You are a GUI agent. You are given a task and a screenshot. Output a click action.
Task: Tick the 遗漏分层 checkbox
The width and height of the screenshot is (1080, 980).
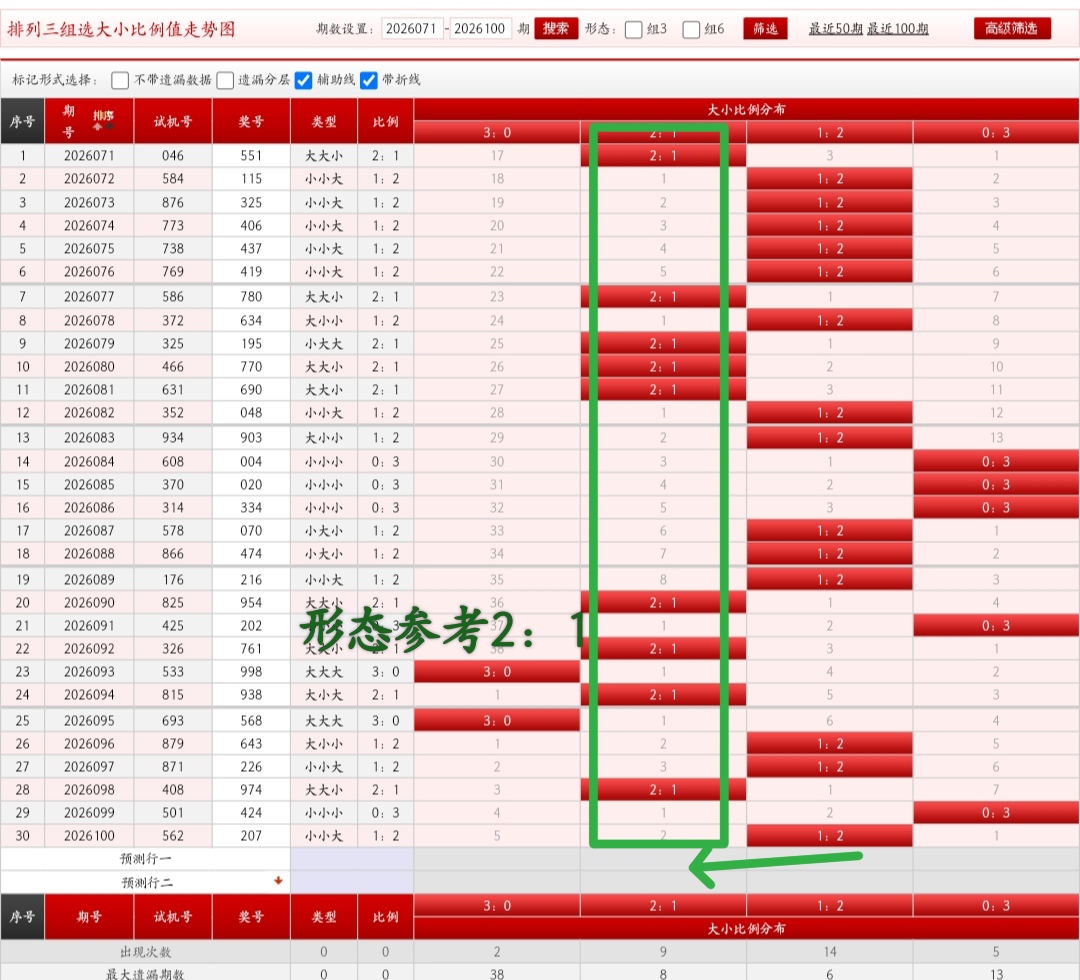coord(225,80)
